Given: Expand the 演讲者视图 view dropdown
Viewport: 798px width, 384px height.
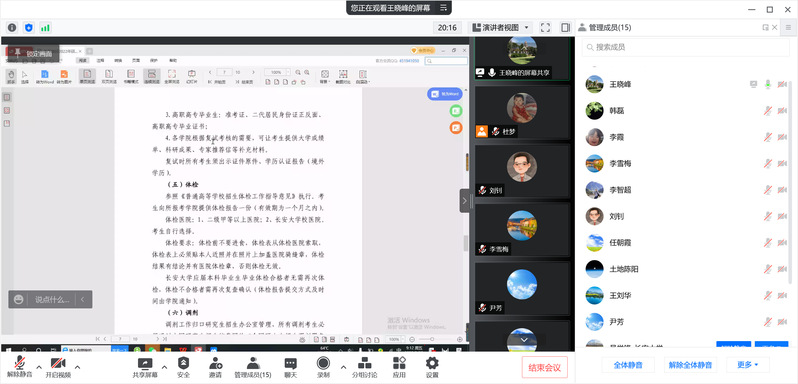Looking at the screenshot, I should tap(501, 27).
